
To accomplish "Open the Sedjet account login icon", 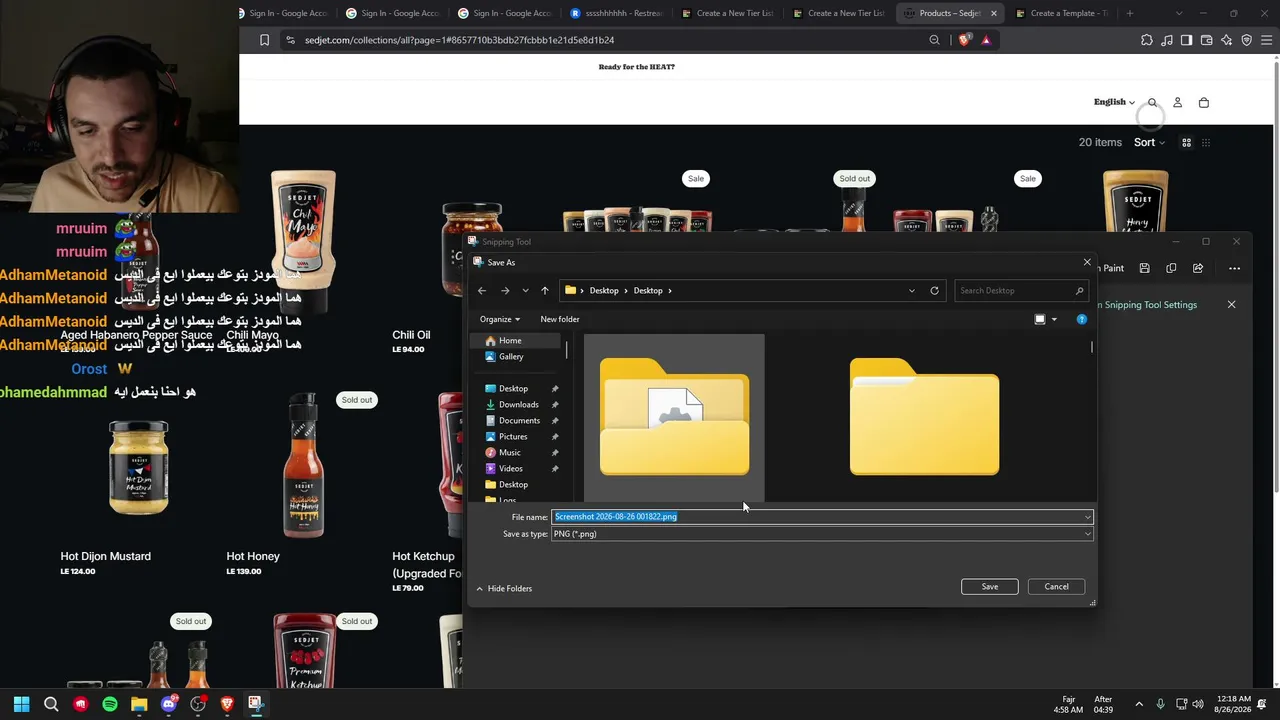I will click(x=1177, y=102).
